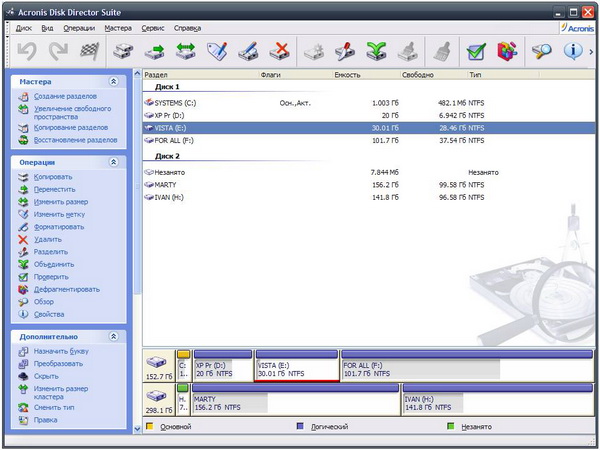Click Изменить размер operation
The height and width of the screenshot is (450, 600).
tap(61, 202)
